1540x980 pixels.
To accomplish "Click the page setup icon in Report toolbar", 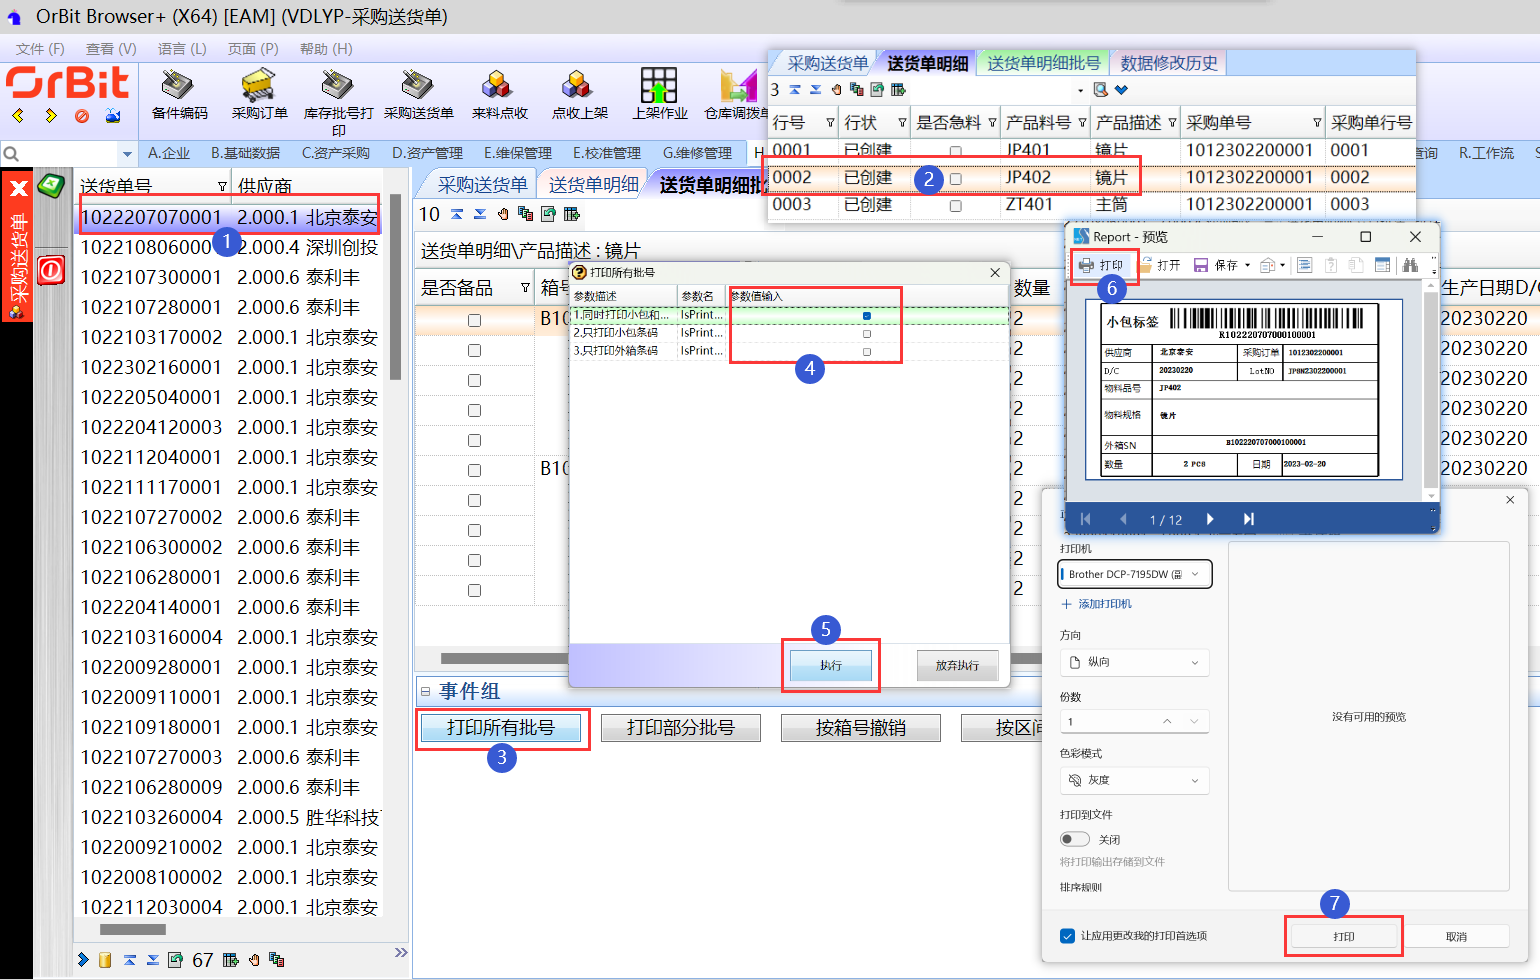I will [1383, 265].
